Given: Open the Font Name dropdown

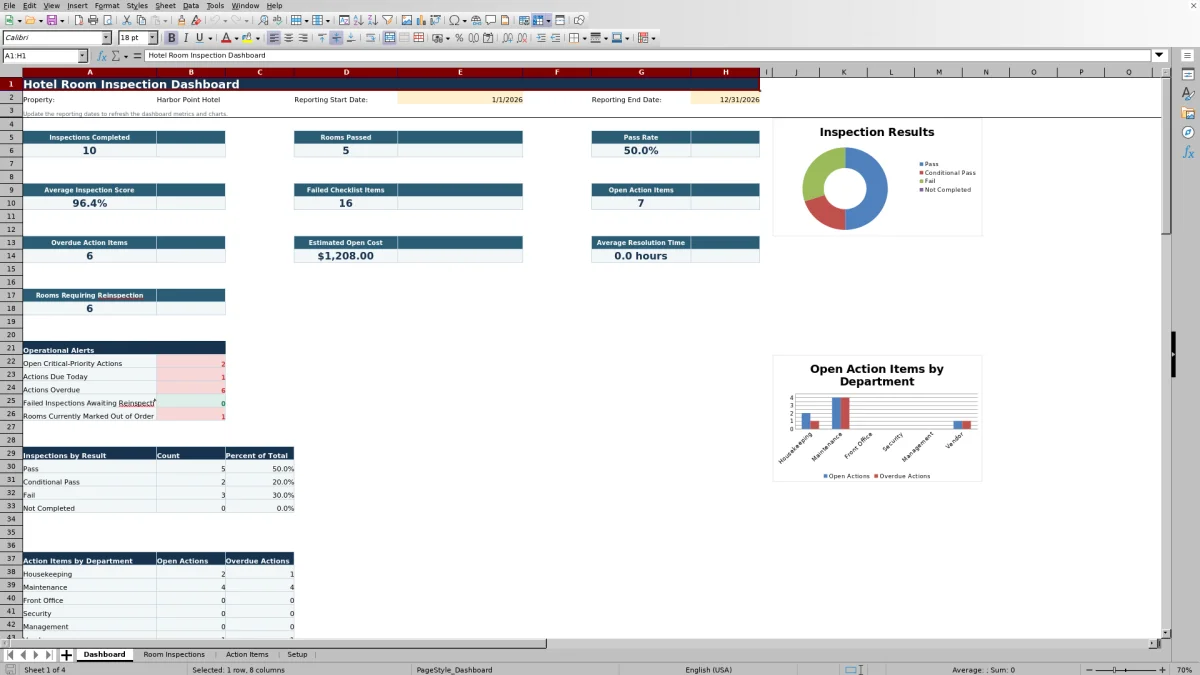Looking at the screenshot, I should pos(106,38).
